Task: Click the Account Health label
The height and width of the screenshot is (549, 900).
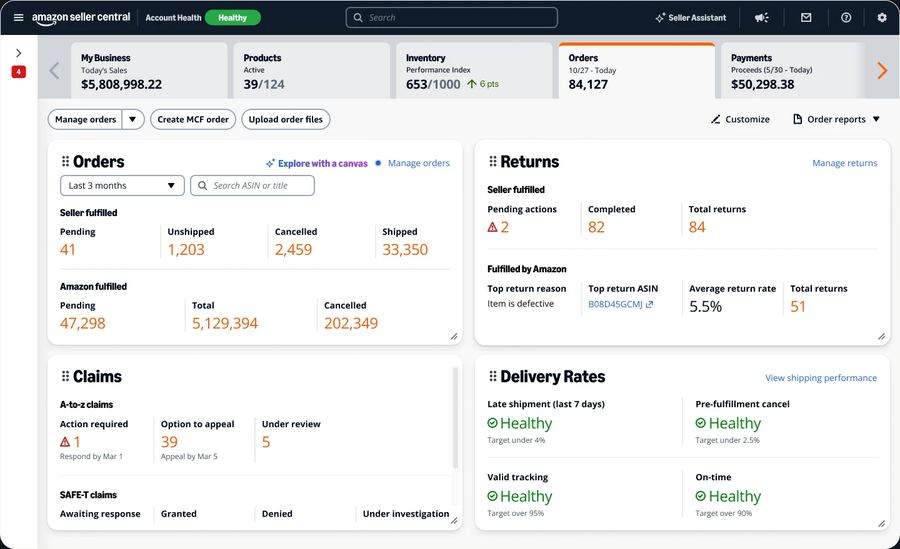Action: (x=173, y=18)
